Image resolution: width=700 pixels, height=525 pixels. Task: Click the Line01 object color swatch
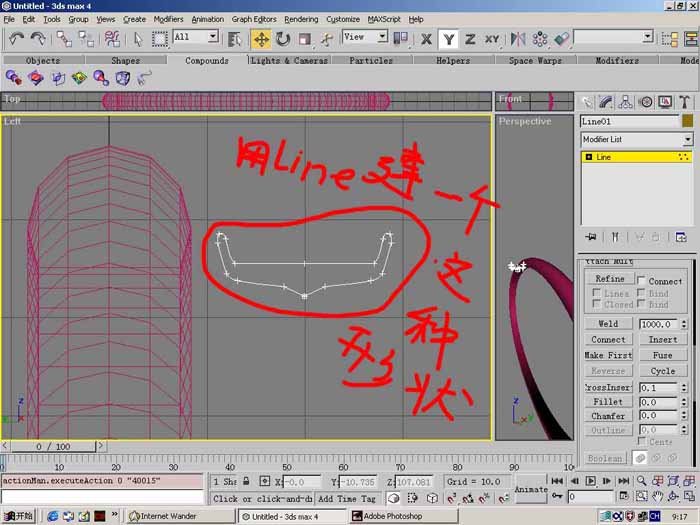coord(688,121)
